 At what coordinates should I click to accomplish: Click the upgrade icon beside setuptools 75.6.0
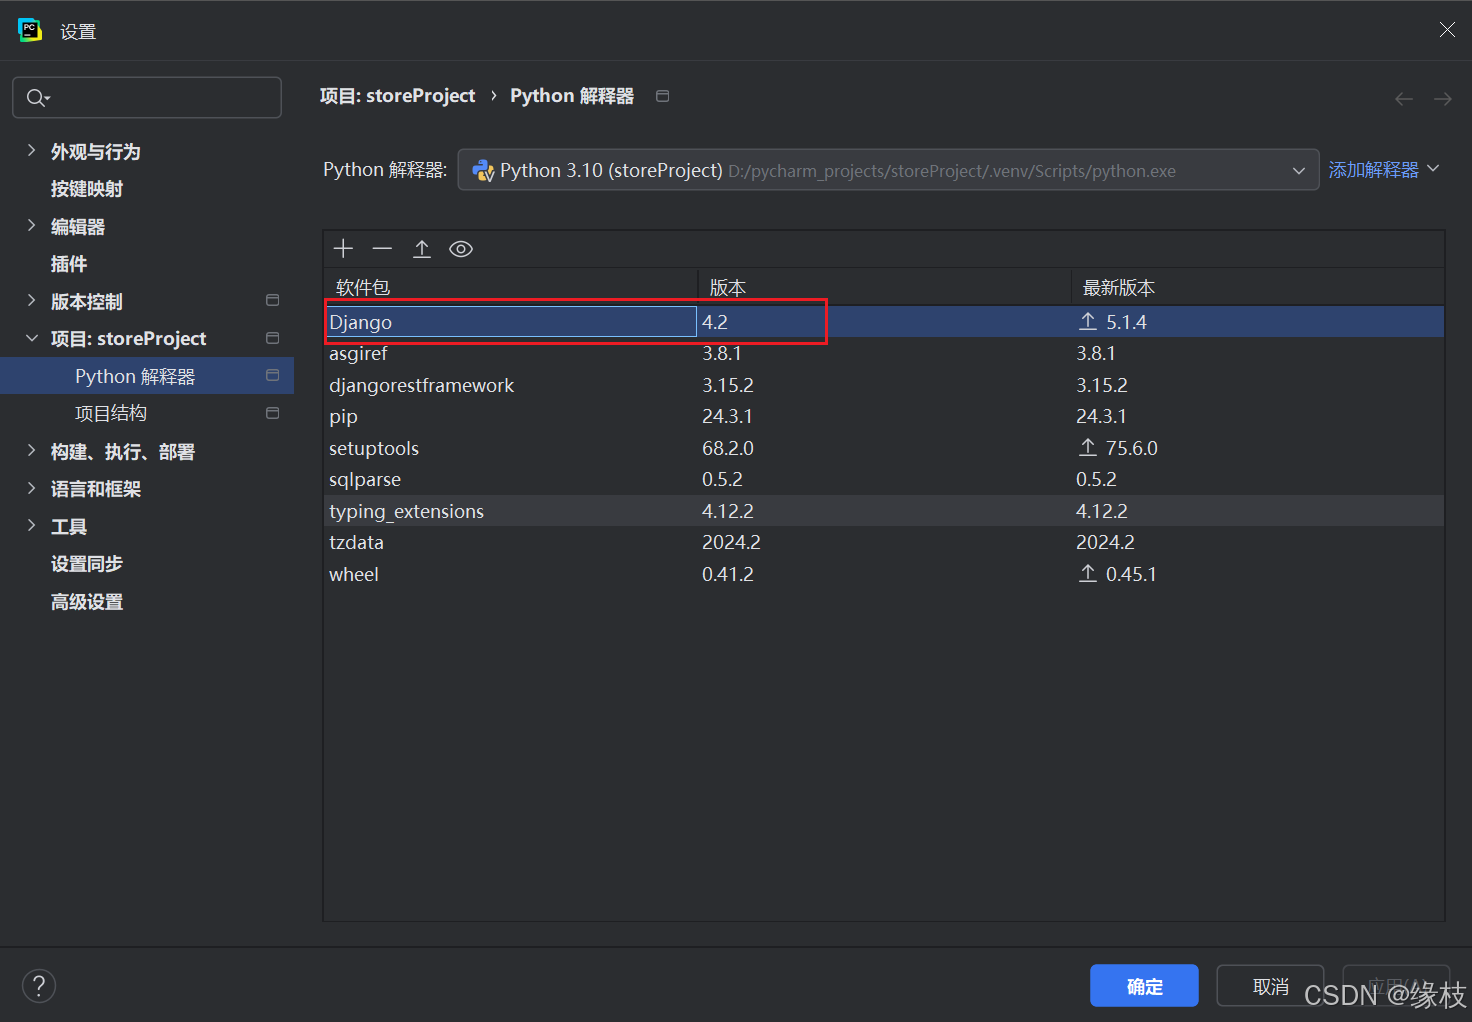pos(1087,448)
